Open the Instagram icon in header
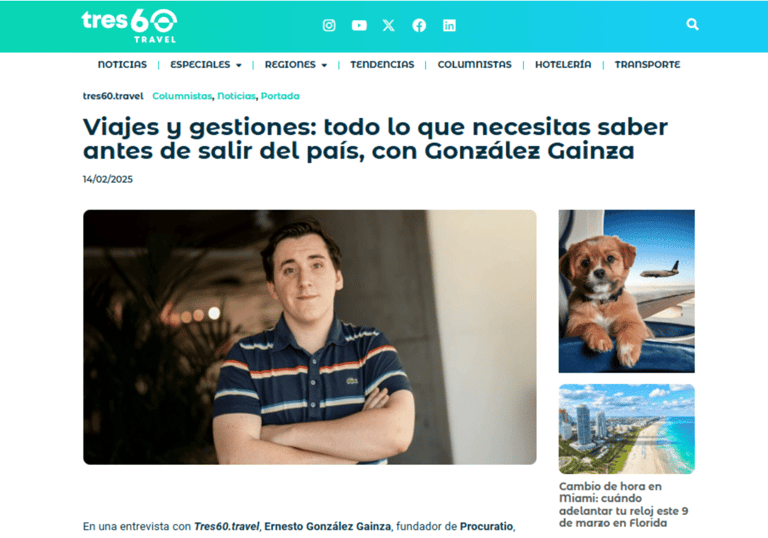 point(329,25)
